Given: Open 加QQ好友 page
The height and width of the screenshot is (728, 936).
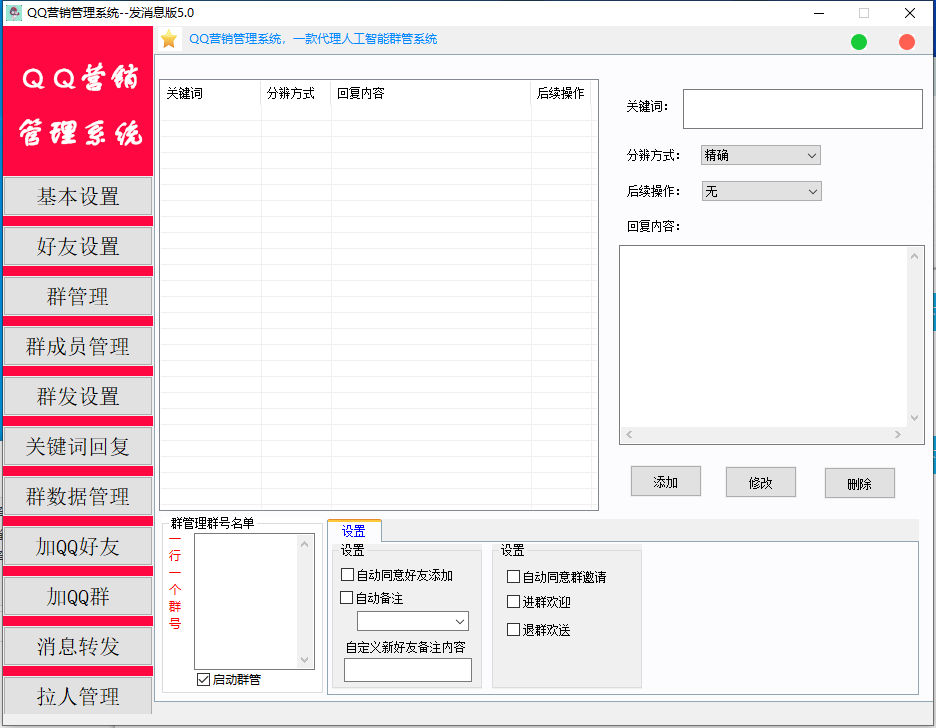Looking at the screenshot, I should (78, 547).
